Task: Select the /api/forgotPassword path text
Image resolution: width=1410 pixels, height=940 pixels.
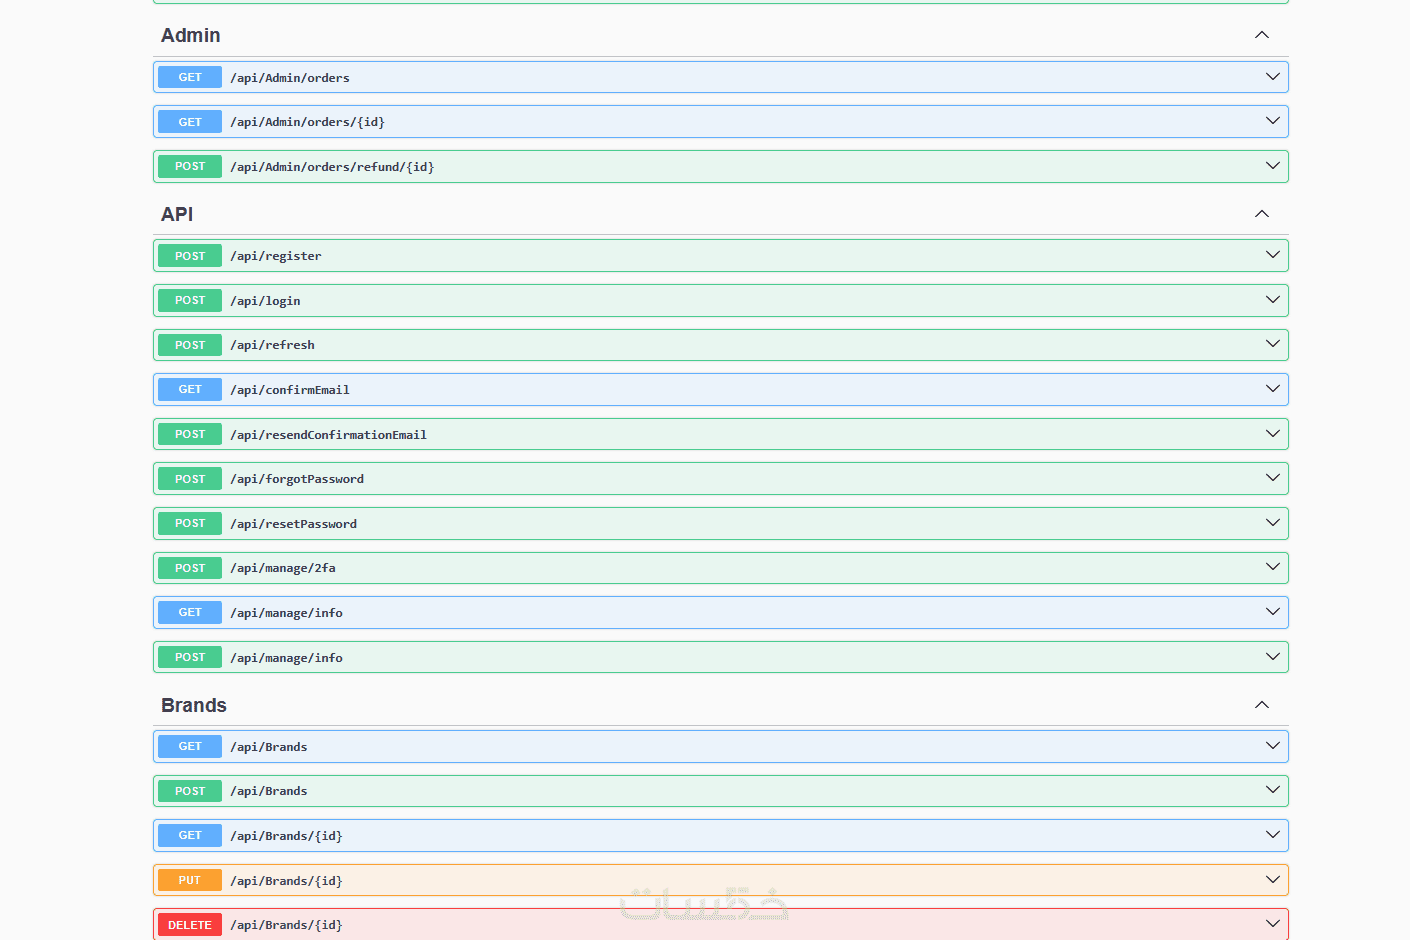Action: [x=297, y=479]
